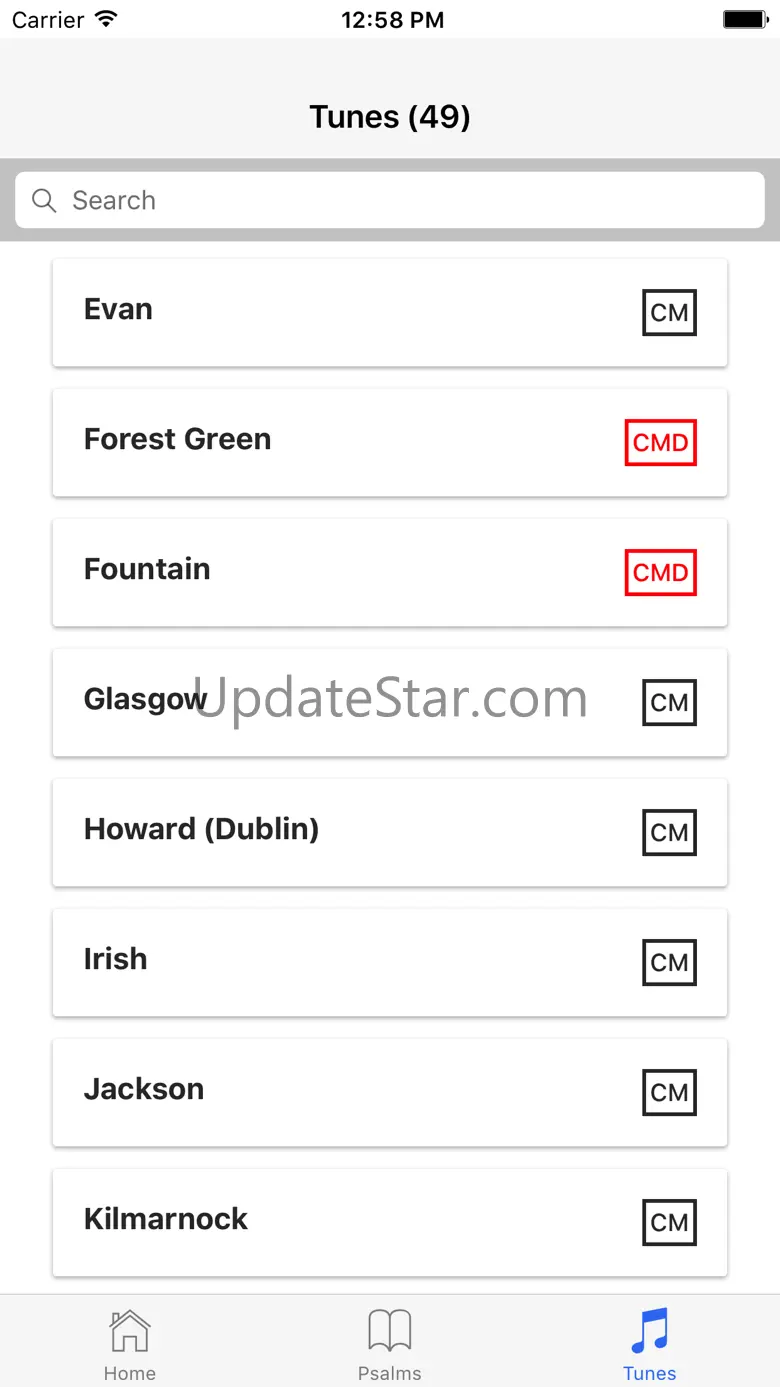The width and height of the screenshot is (780, 1387).
Task: Tap the CM badge on Kilmarnock
Action: click(669, 1223)
